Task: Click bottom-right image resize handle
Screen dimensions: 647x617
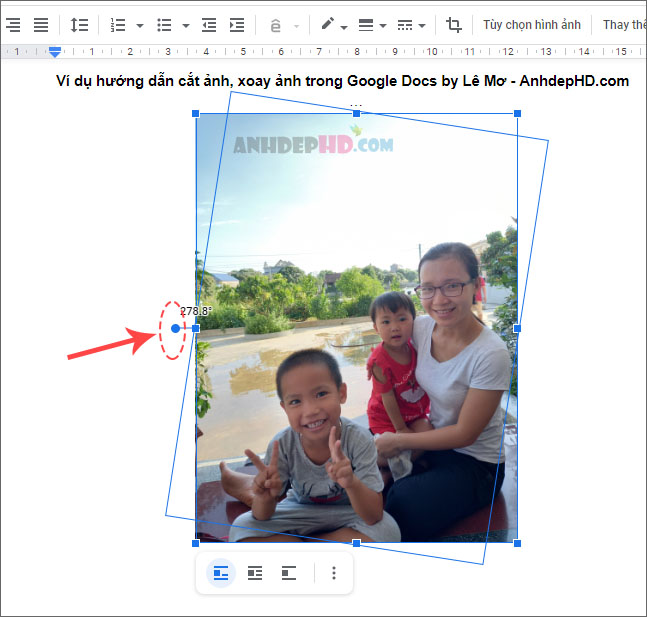Action: tap(517, 544)
